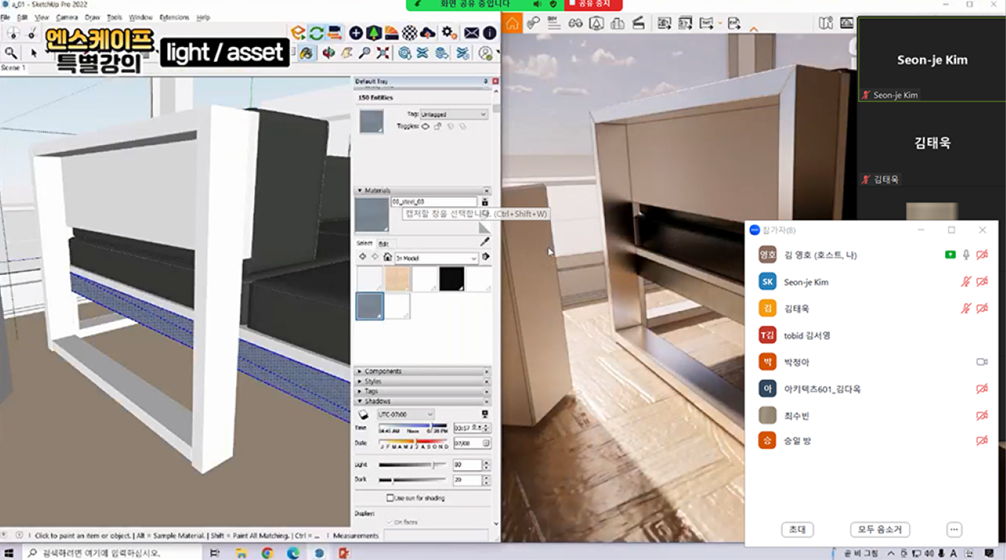Select the SketchUp Zoom Extents tool
1006x560 pixels.
(383, 53)
